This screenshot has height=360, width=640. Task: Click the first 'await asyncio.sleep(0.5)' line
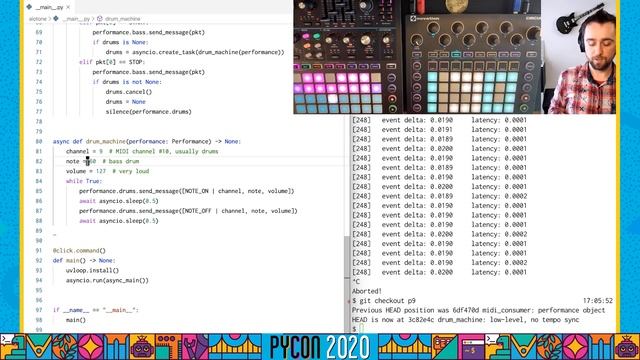[119, 201]
